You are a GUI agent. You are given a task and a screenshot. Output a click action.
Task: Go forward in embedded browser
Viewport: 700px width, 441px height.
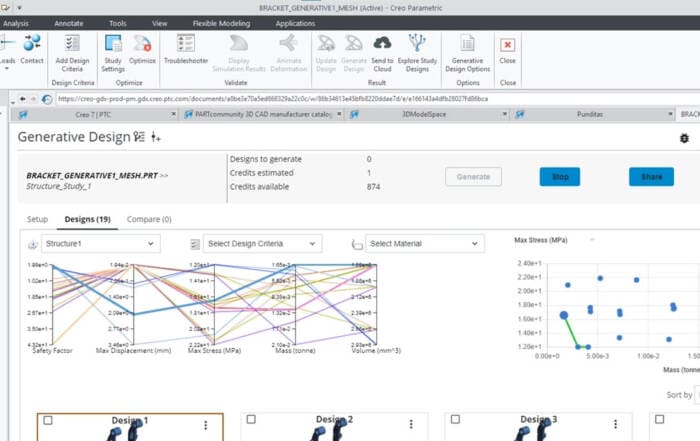pyautogui.click(x=33, y=99)
